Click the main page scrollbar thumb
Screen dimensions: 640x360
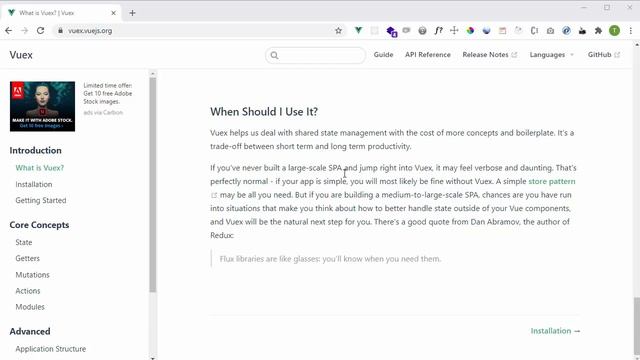pyautogui.click(x=637, y=326)
